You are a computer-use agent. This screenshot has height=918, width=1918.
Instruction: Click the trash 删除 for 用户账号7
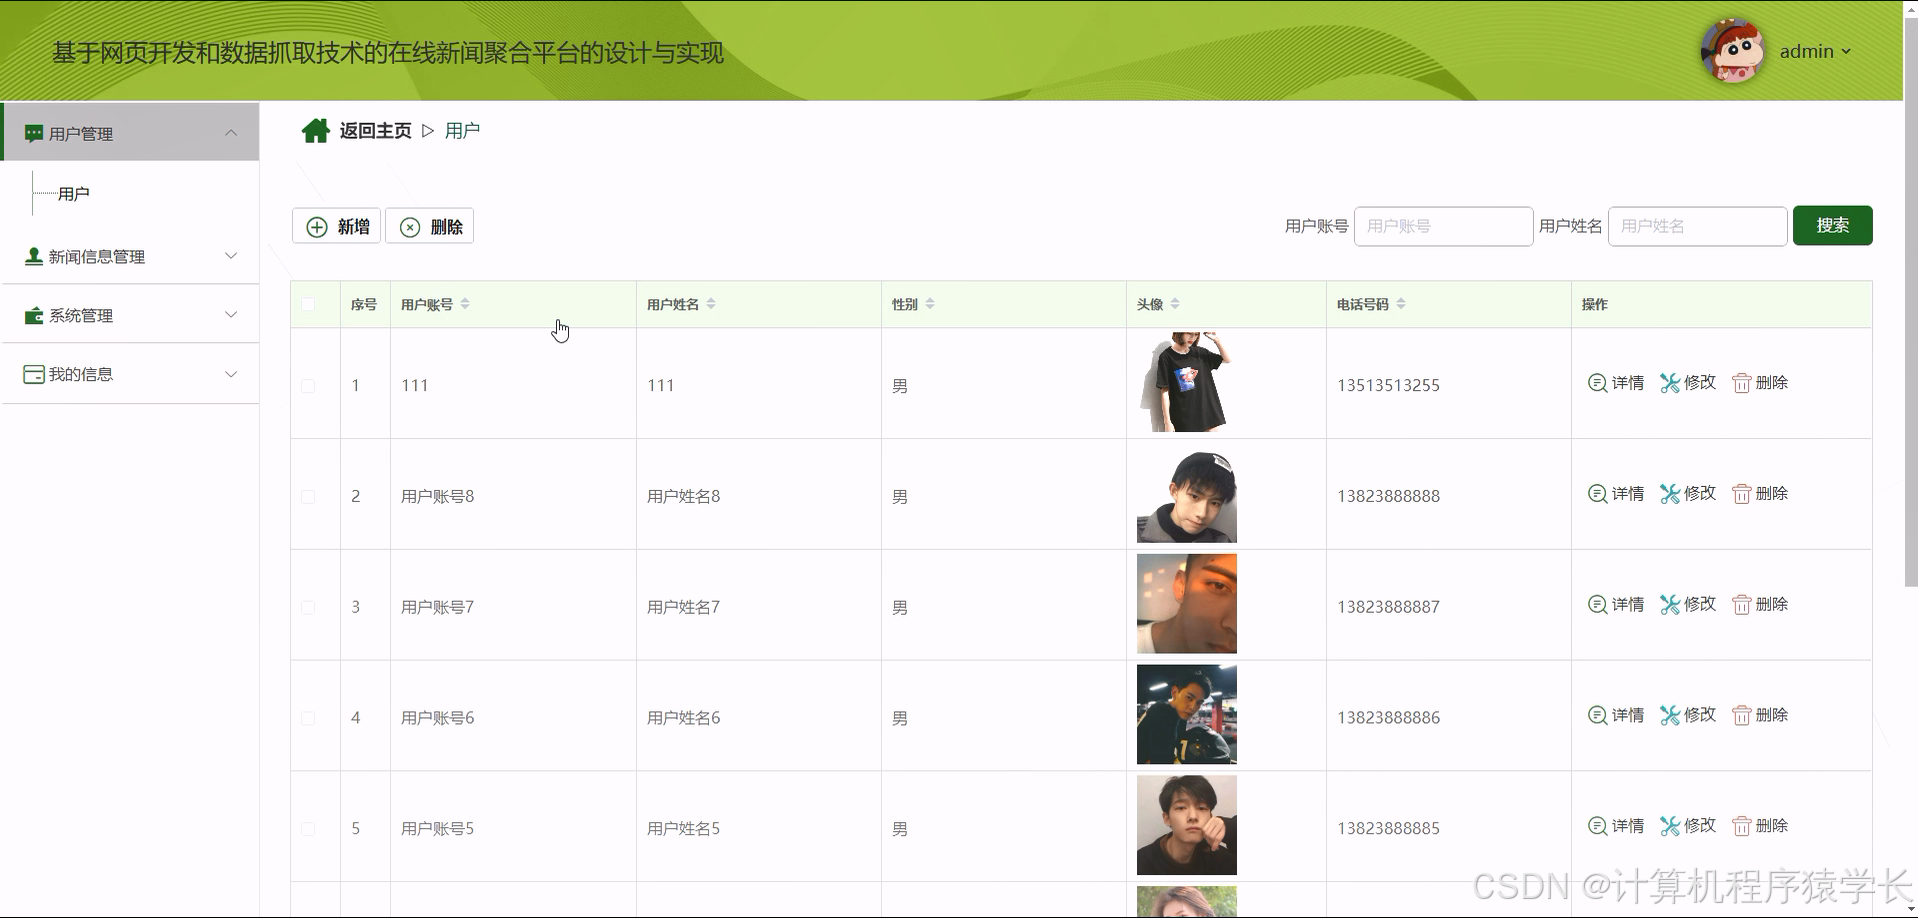pyautogui.click(x=1760, y=604)
